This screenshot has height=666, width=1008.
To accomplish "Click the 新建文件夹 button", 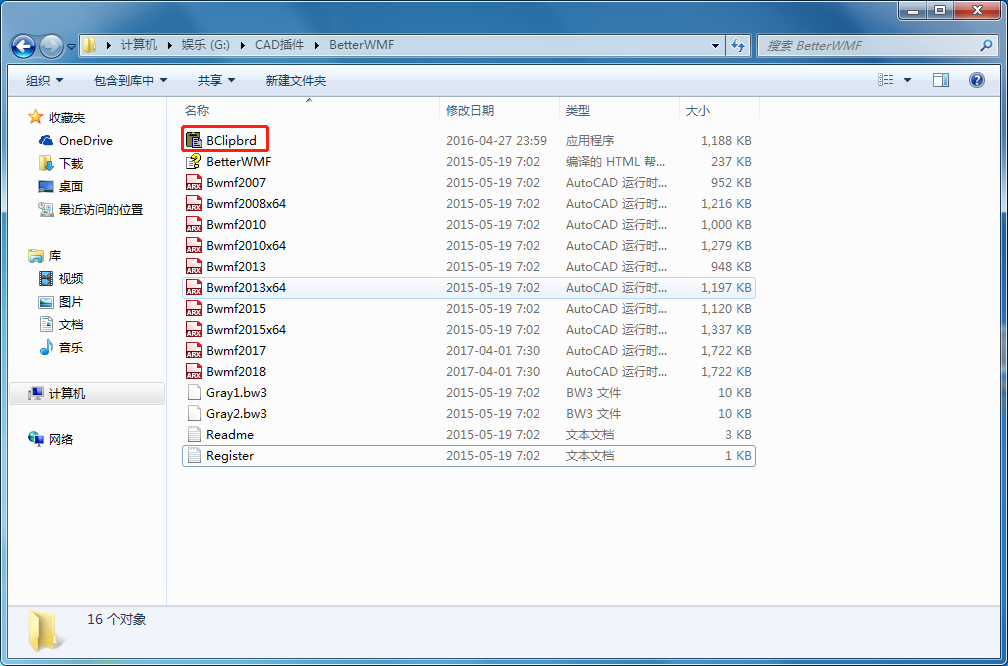I will [296, 80].
